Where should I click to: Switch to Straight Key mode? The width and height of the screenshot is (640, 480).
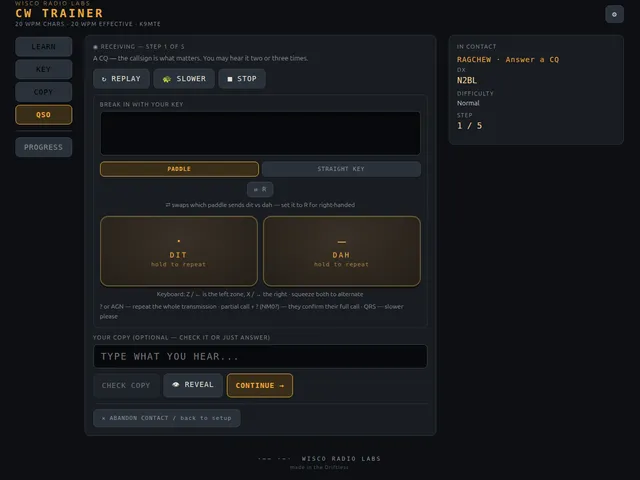pyautogui.click(x=341, y=169)
